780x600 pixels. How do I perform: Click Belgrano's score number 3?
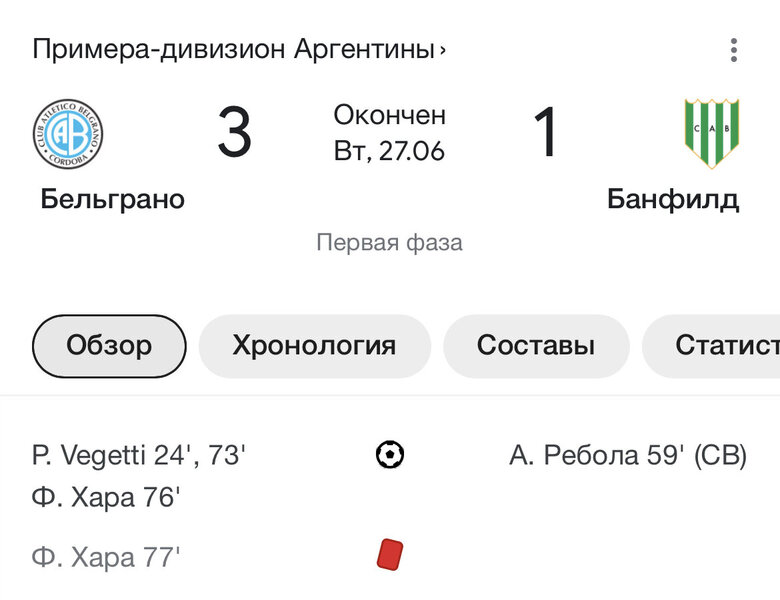[234, 134]
